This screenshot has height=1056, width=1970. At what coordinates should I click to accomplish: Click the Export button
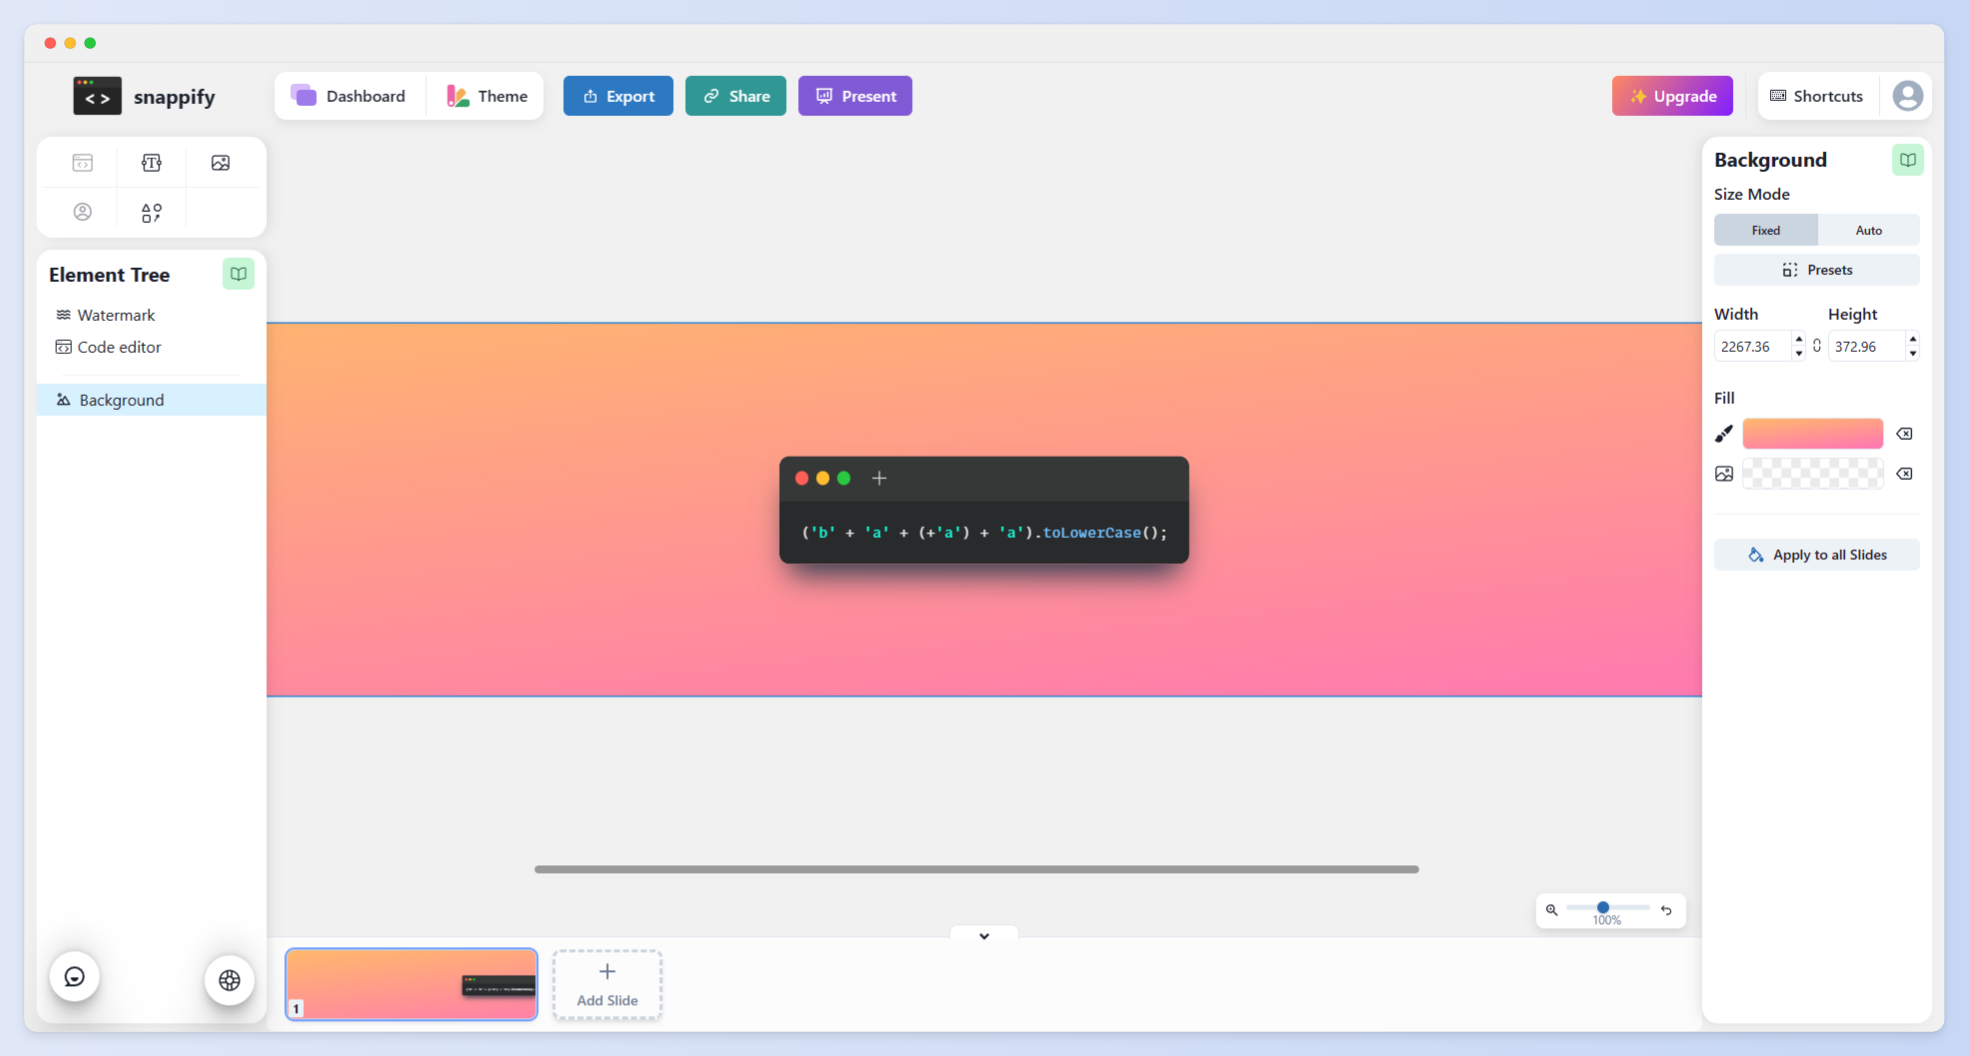618,96
